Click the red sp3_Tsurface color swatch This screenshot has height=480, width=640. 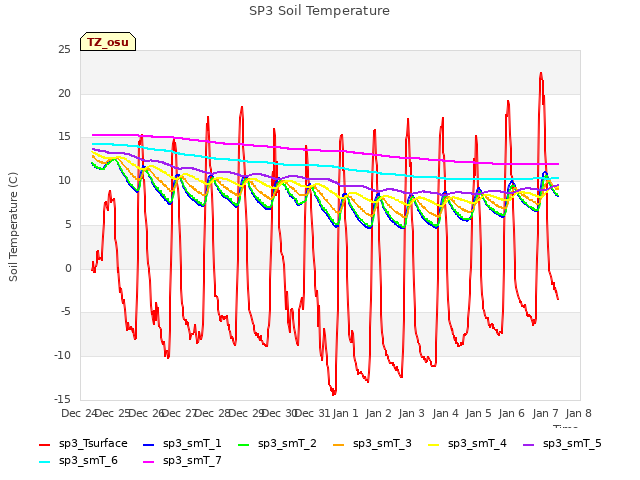pos(44,444)
